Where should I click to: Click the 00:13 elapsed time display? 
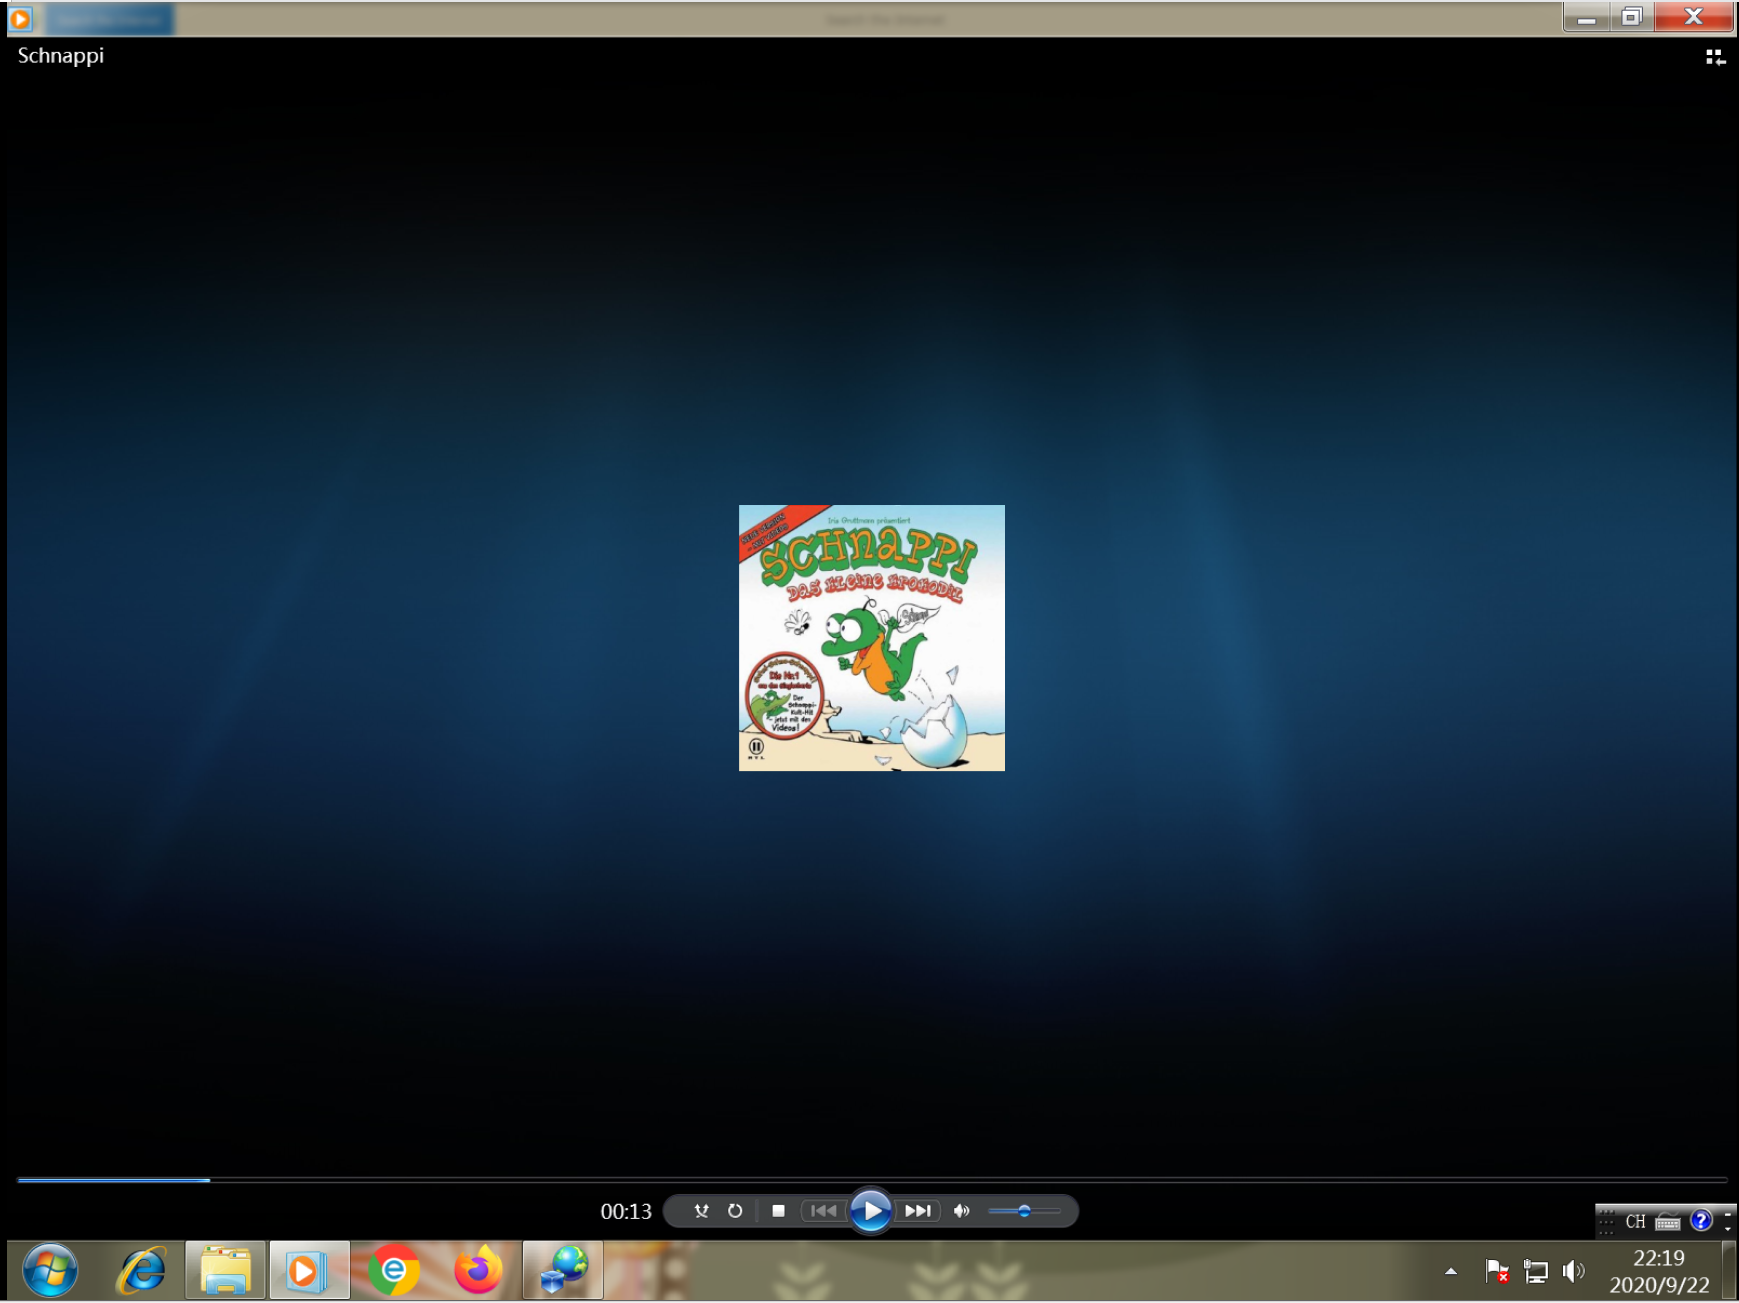click(x=626, y=1211)
